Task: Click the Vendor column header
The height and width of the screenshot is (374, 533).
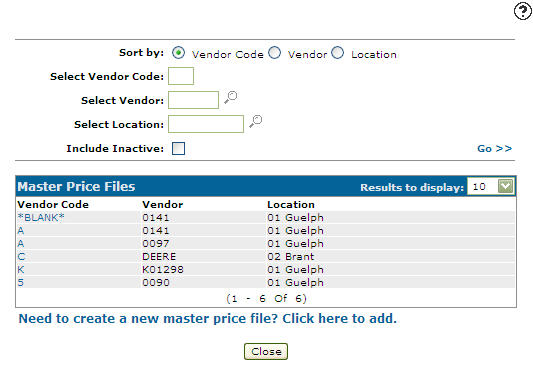Action: [x=162, y=204]
